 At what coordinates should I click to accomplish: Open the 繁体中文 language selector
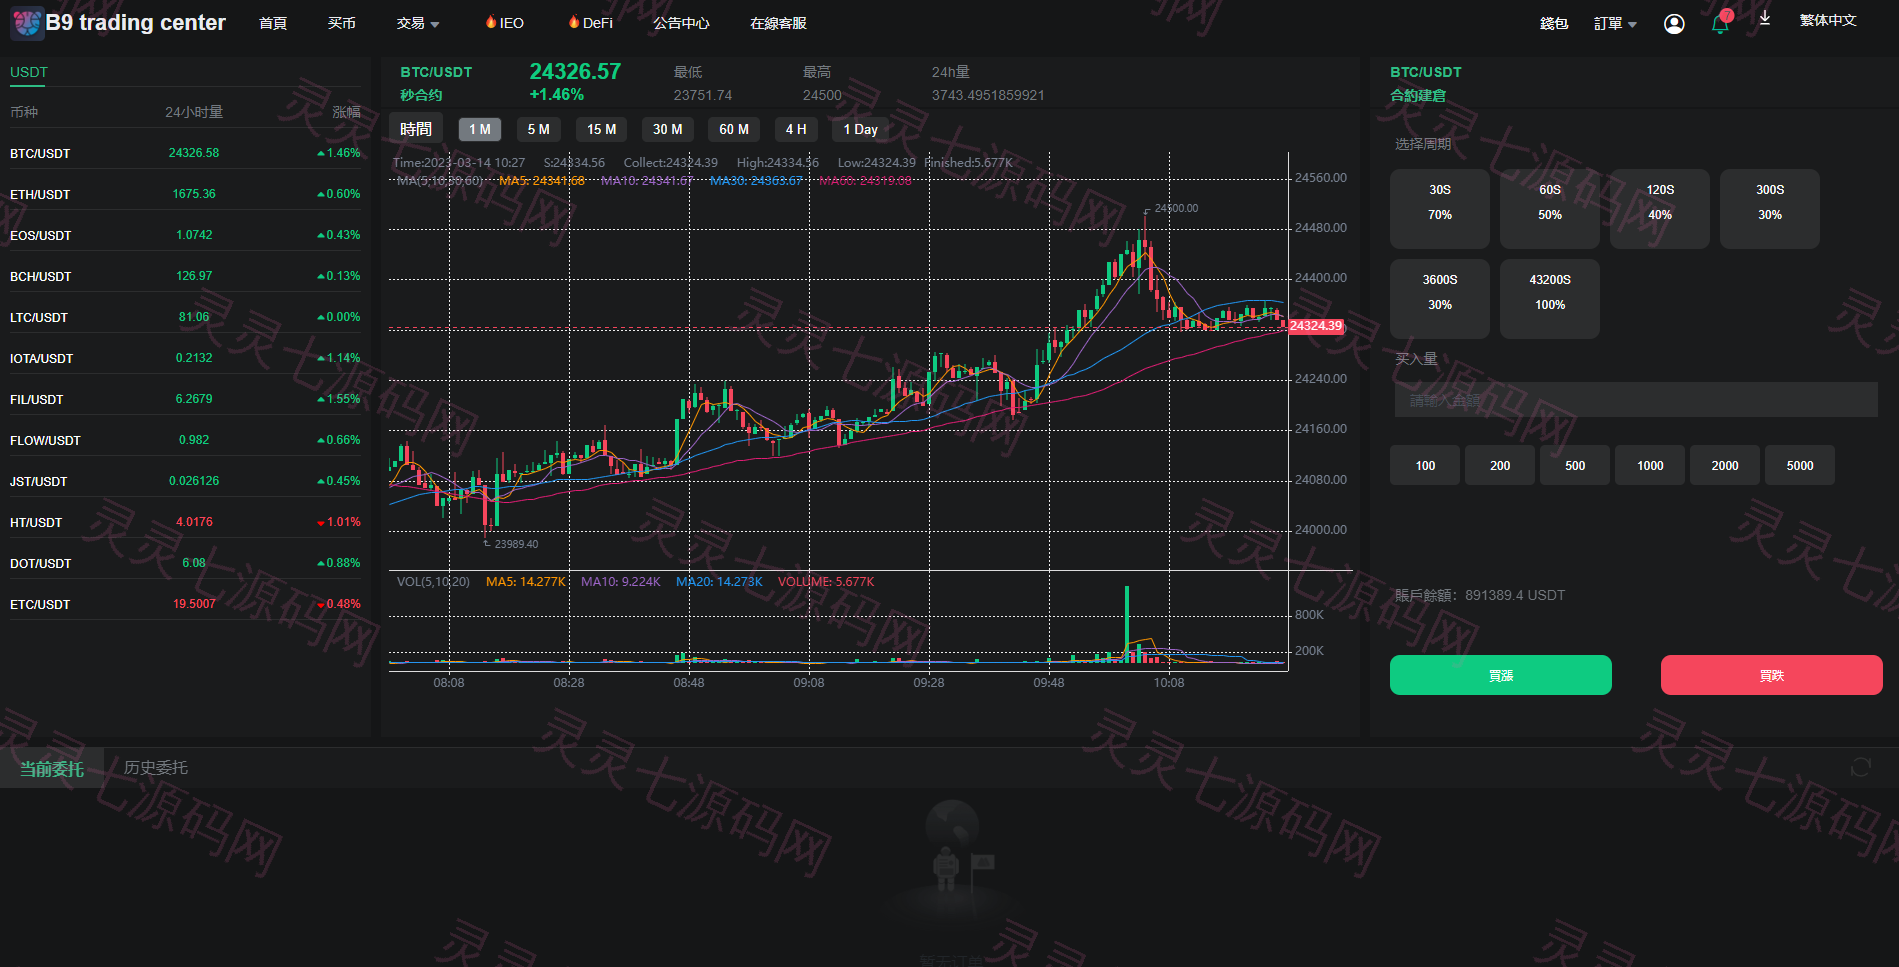pyautogui.click(x=1828, y=20)
